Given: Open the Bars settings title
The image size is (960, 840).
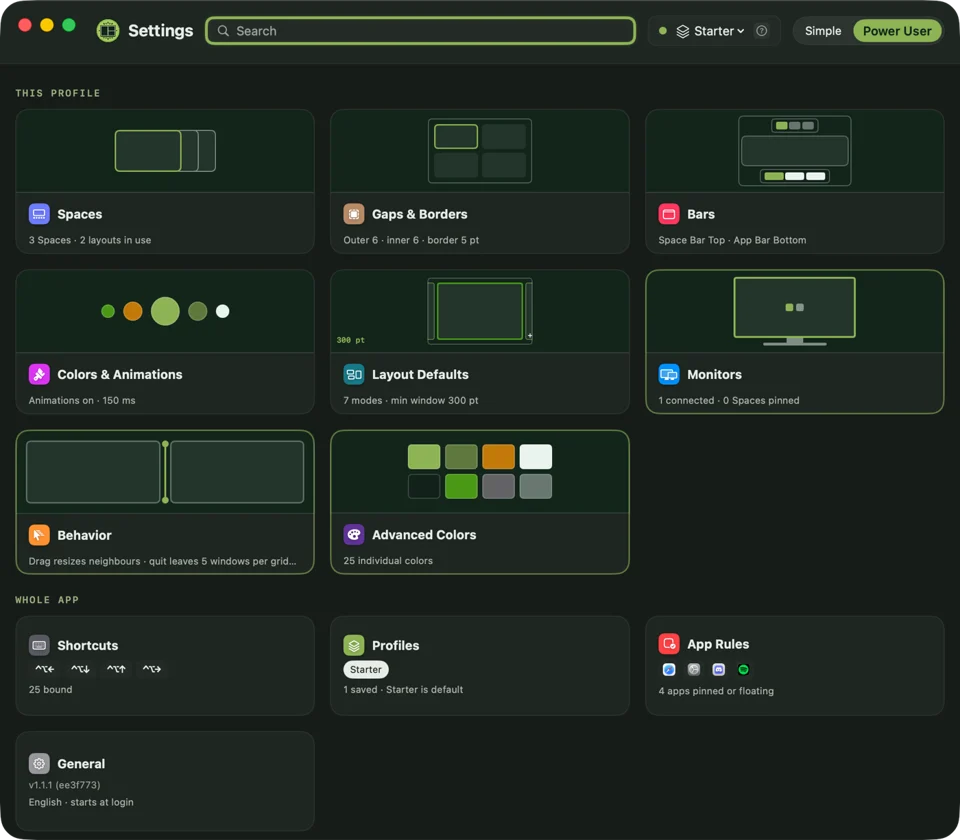Looking at the screenshot, I should (x=700, y=214).
